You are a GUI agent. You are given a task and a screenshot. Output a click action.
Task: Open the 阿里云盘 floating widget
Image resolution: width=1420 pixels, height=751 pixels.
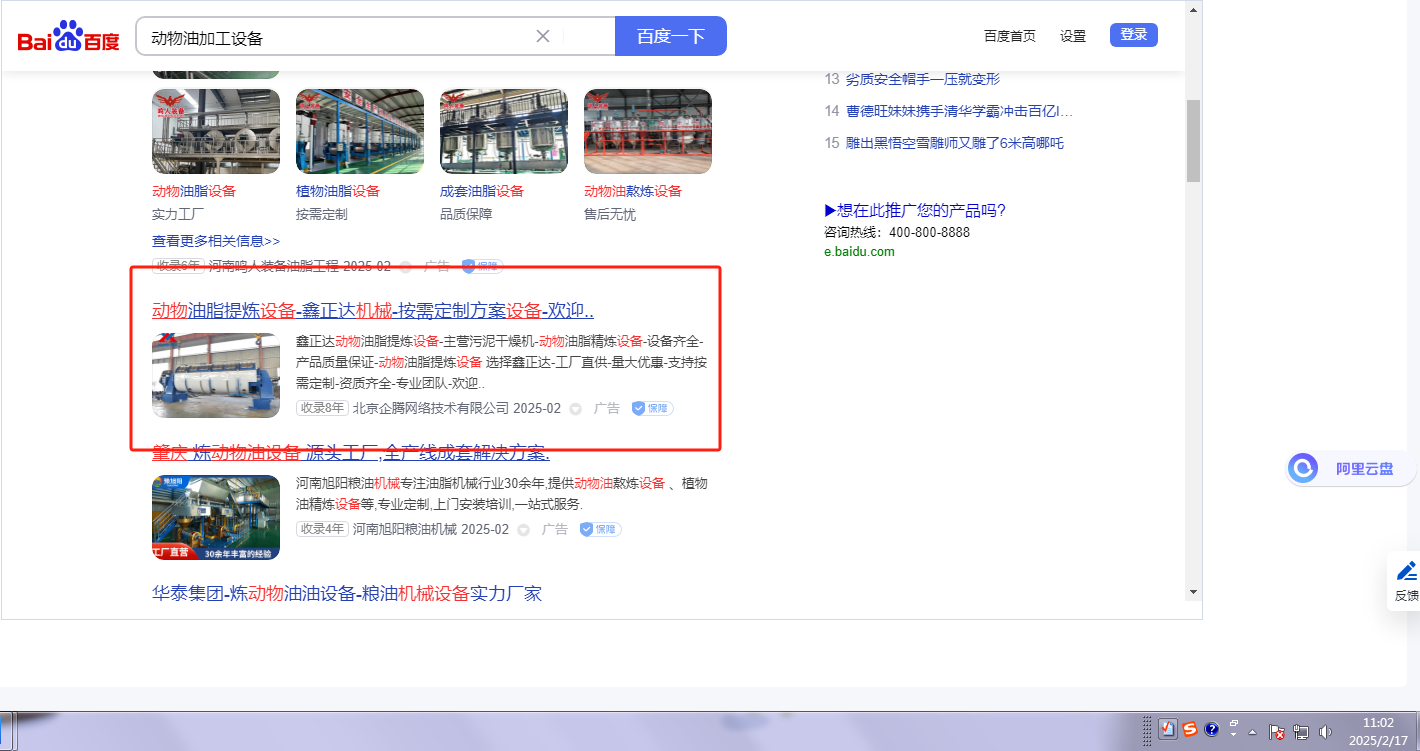(x=1351, y=468)
